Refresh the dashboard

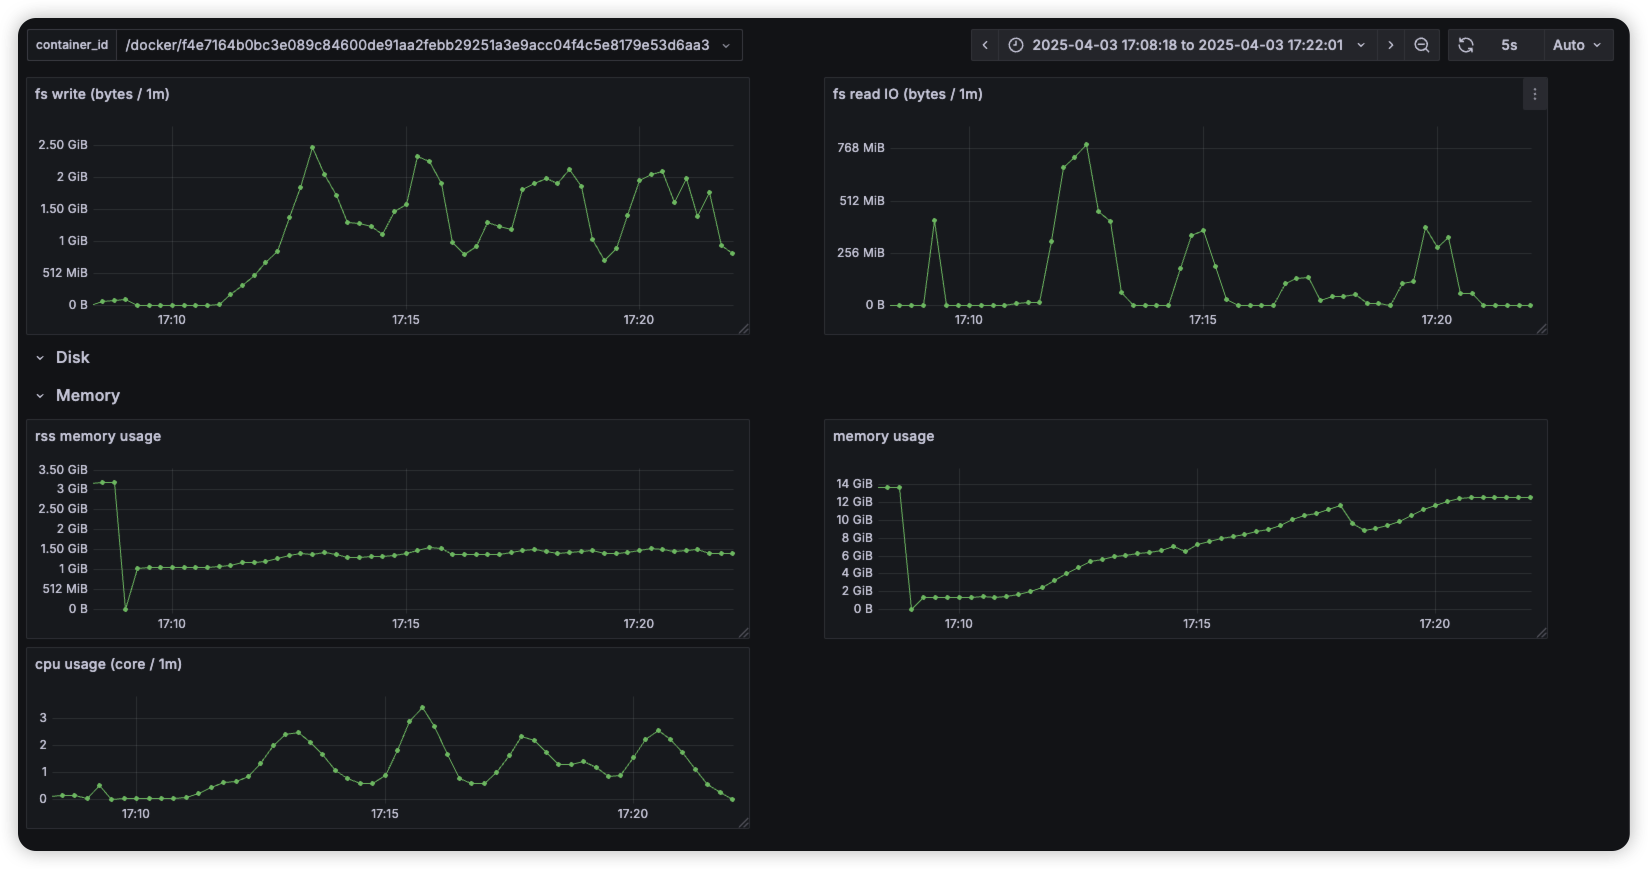[1466, 45]
